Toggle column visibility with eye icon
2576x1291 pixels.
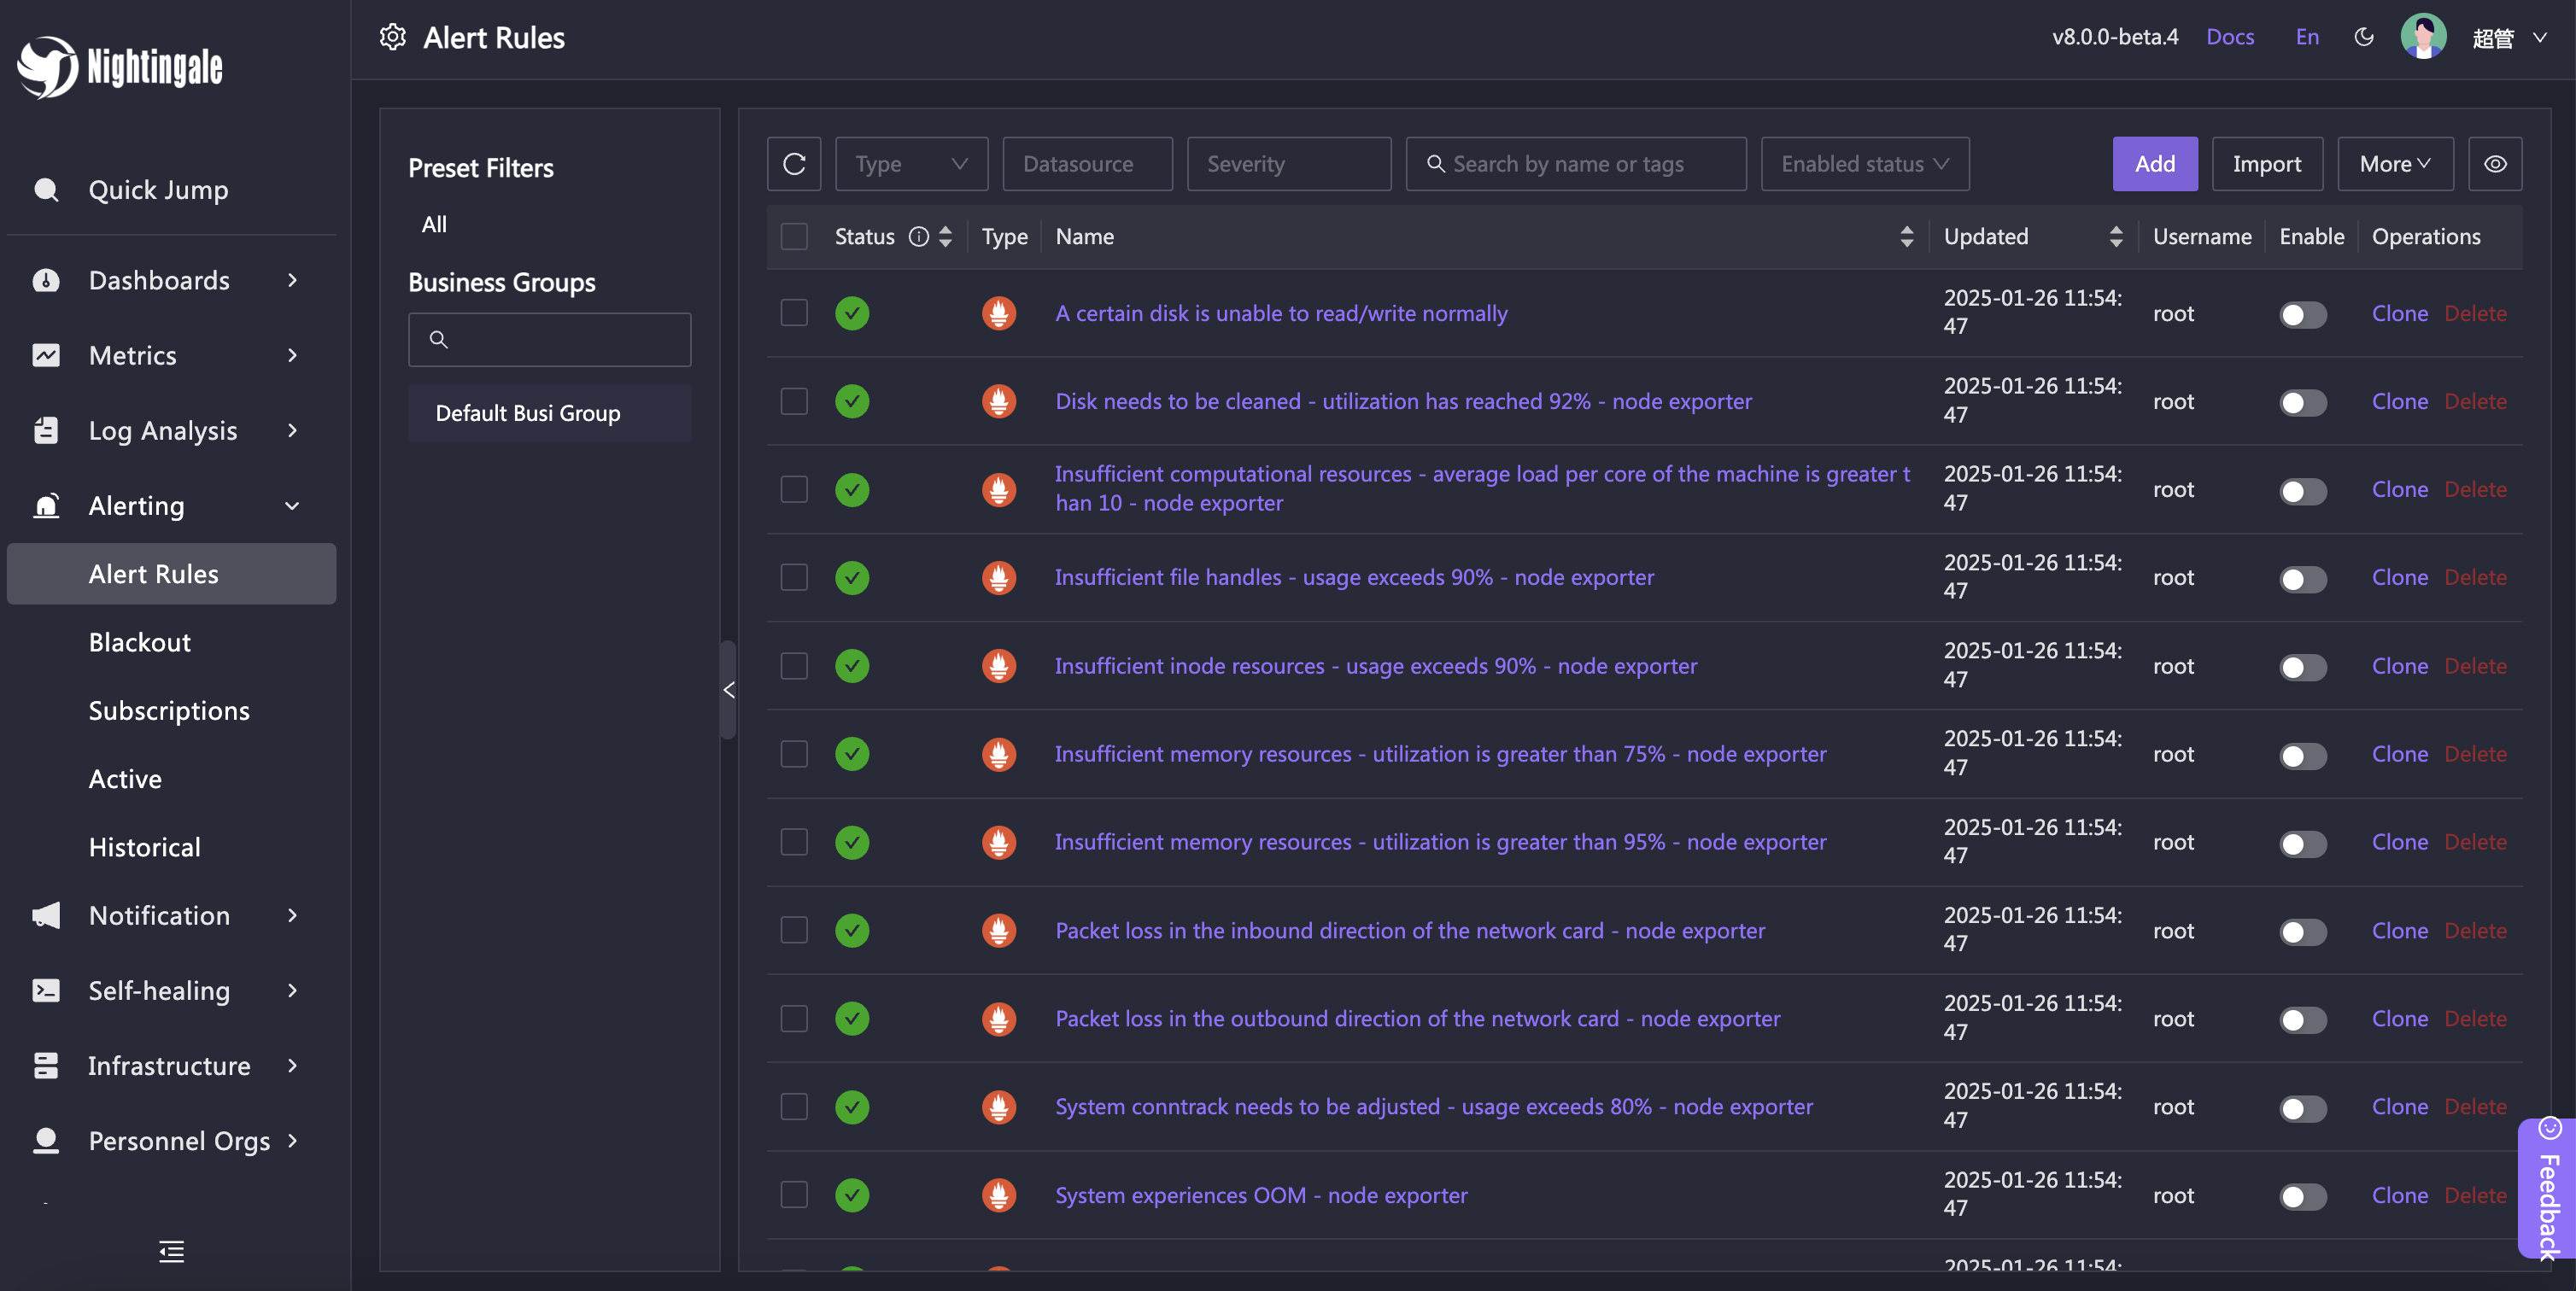tap(2495, 164)
